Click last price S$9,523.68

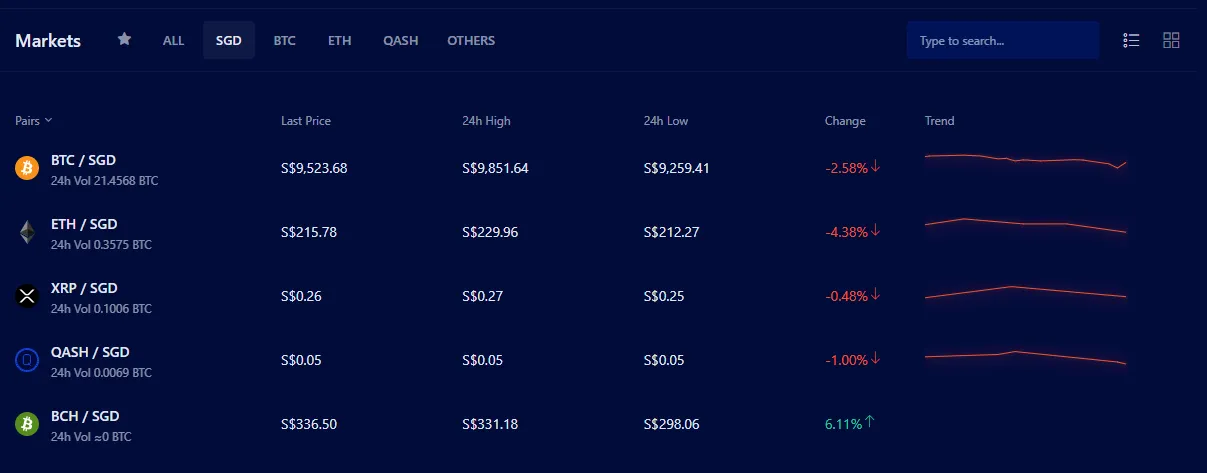[x=314, y=168]
